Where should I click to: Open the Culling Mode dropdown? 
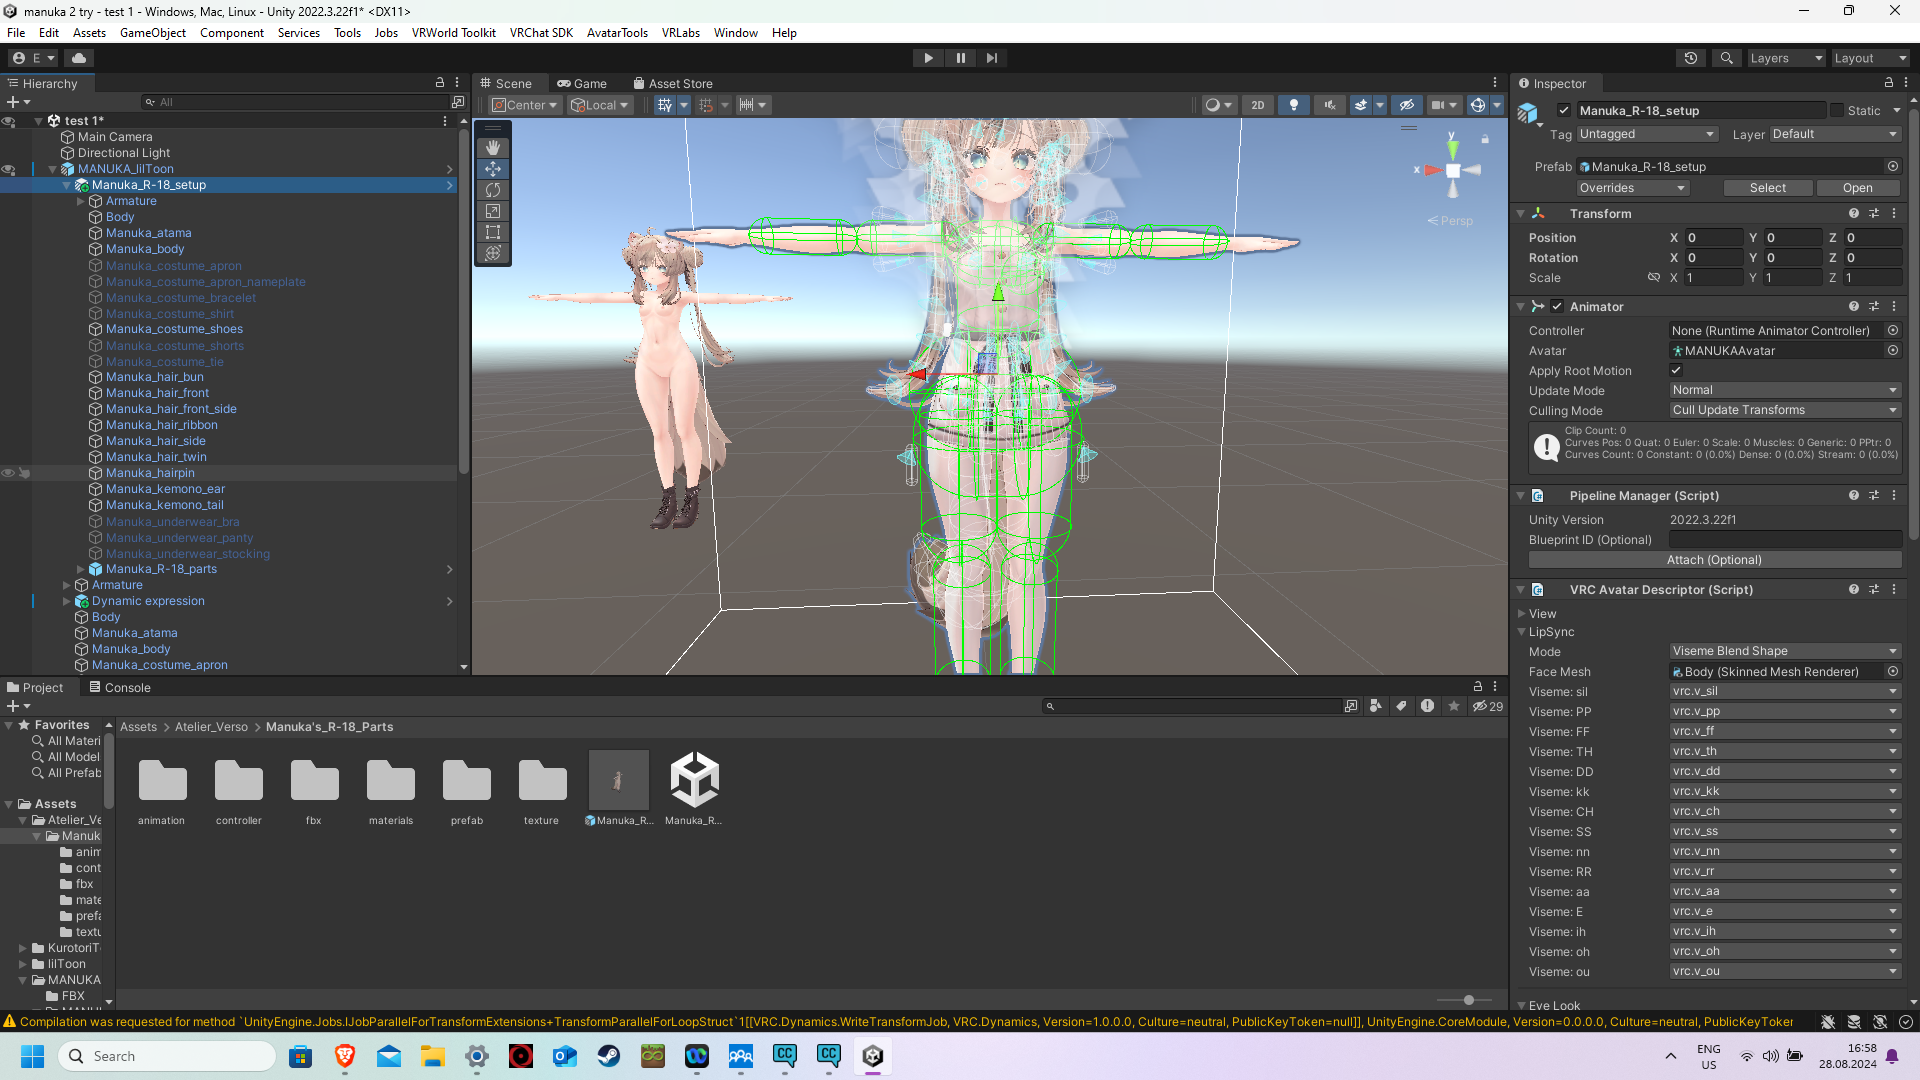point(1785,410)
